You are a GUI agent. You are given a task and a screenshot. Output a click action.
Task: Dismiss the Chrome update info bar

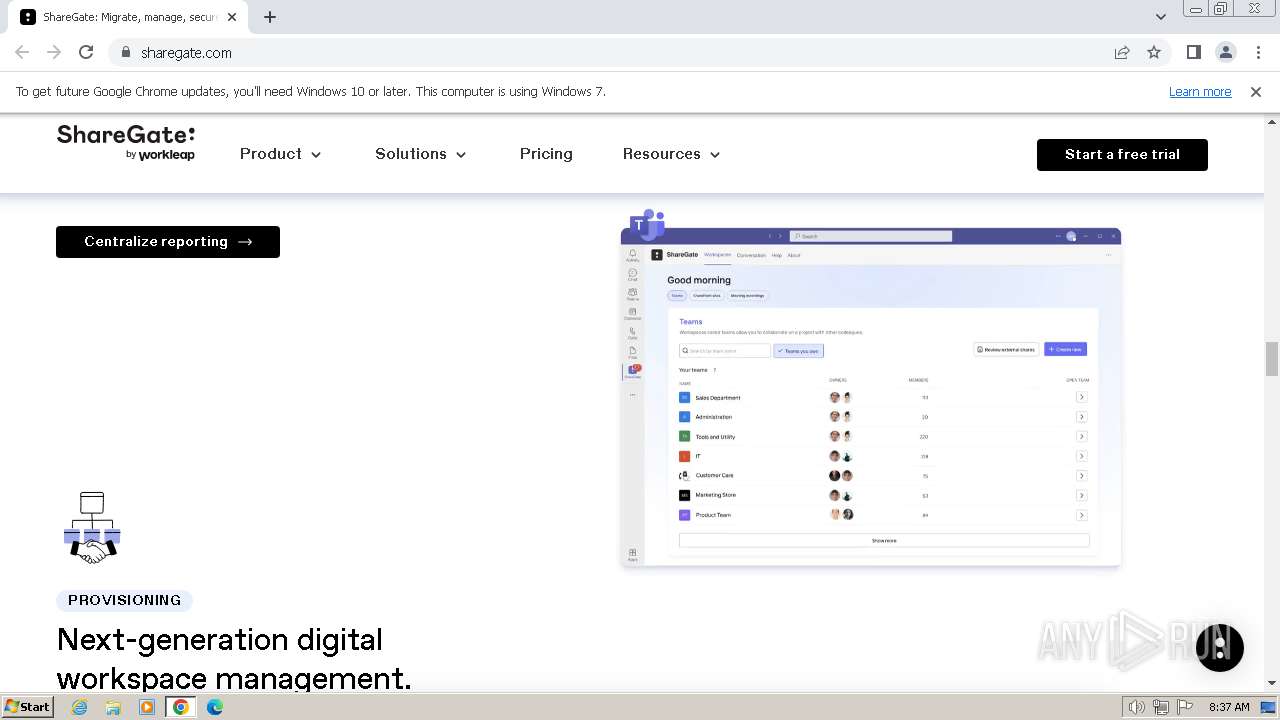[1256, 92]
